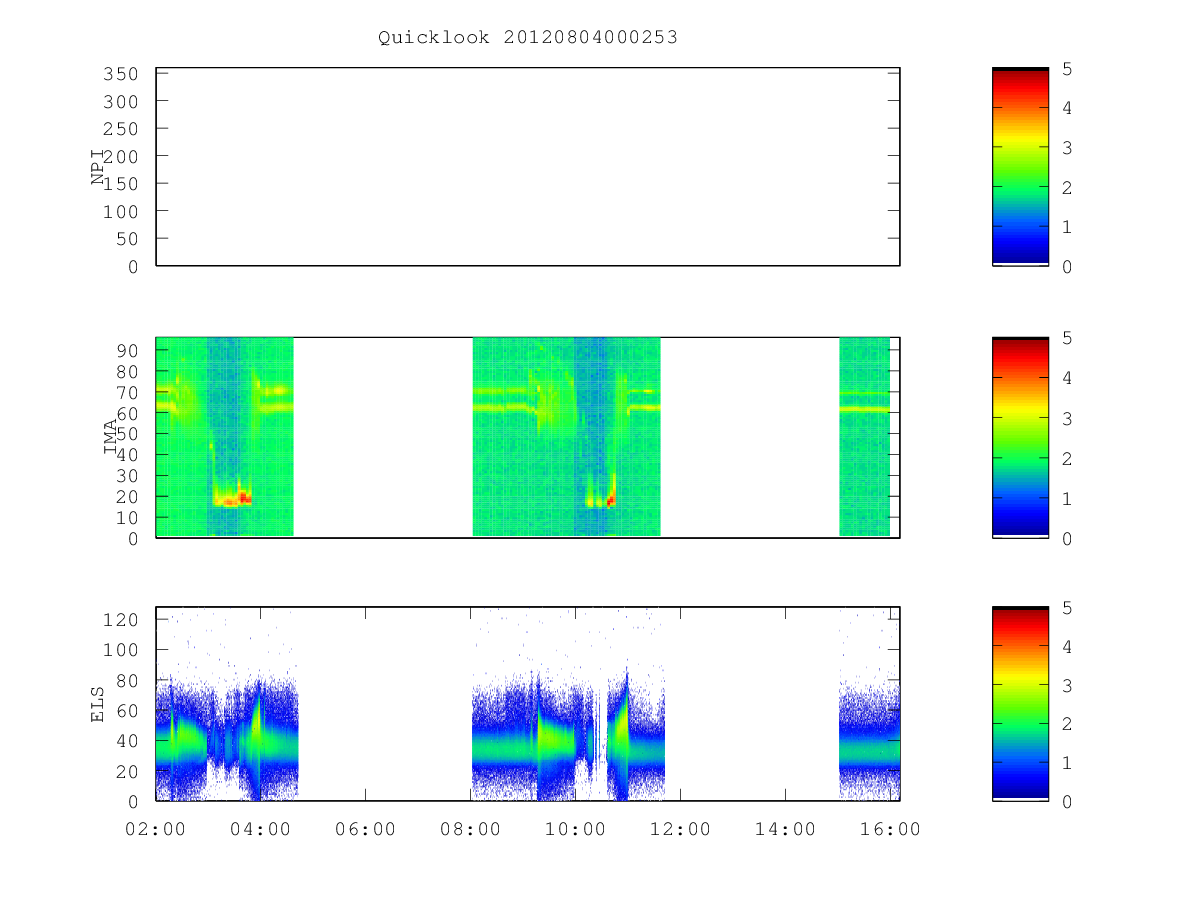Click the 16:00 time axis label
The image size is (1200, 900).
point(891,829)
